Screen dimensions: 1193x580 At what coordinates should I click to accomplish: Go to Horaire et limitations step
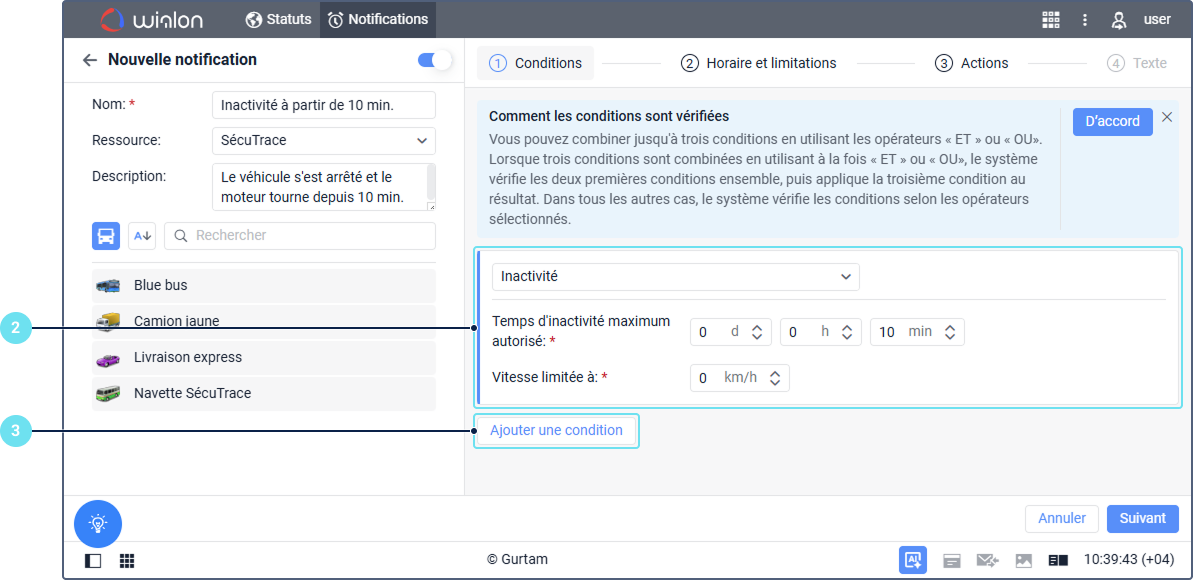point(759,63)
